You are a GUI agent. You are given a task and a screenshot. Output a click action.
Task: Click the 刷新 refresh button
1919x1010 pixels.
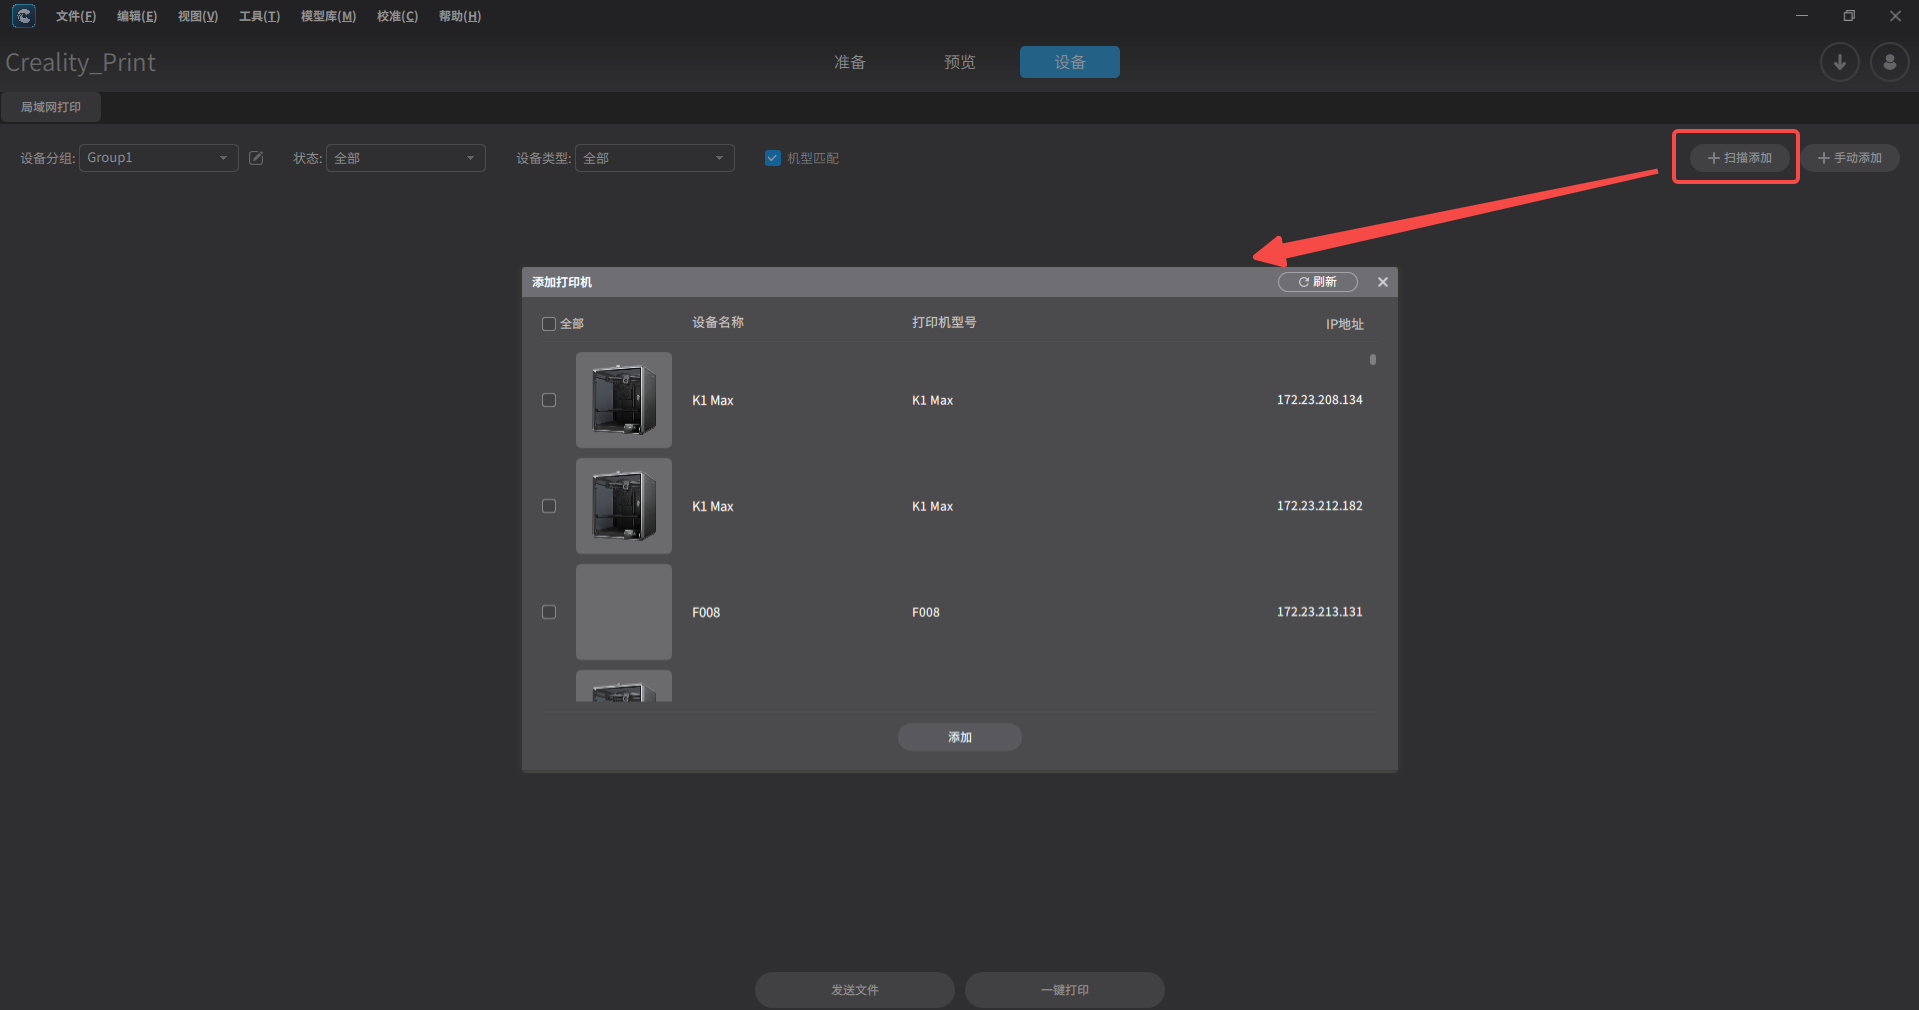coord(1317,282)
